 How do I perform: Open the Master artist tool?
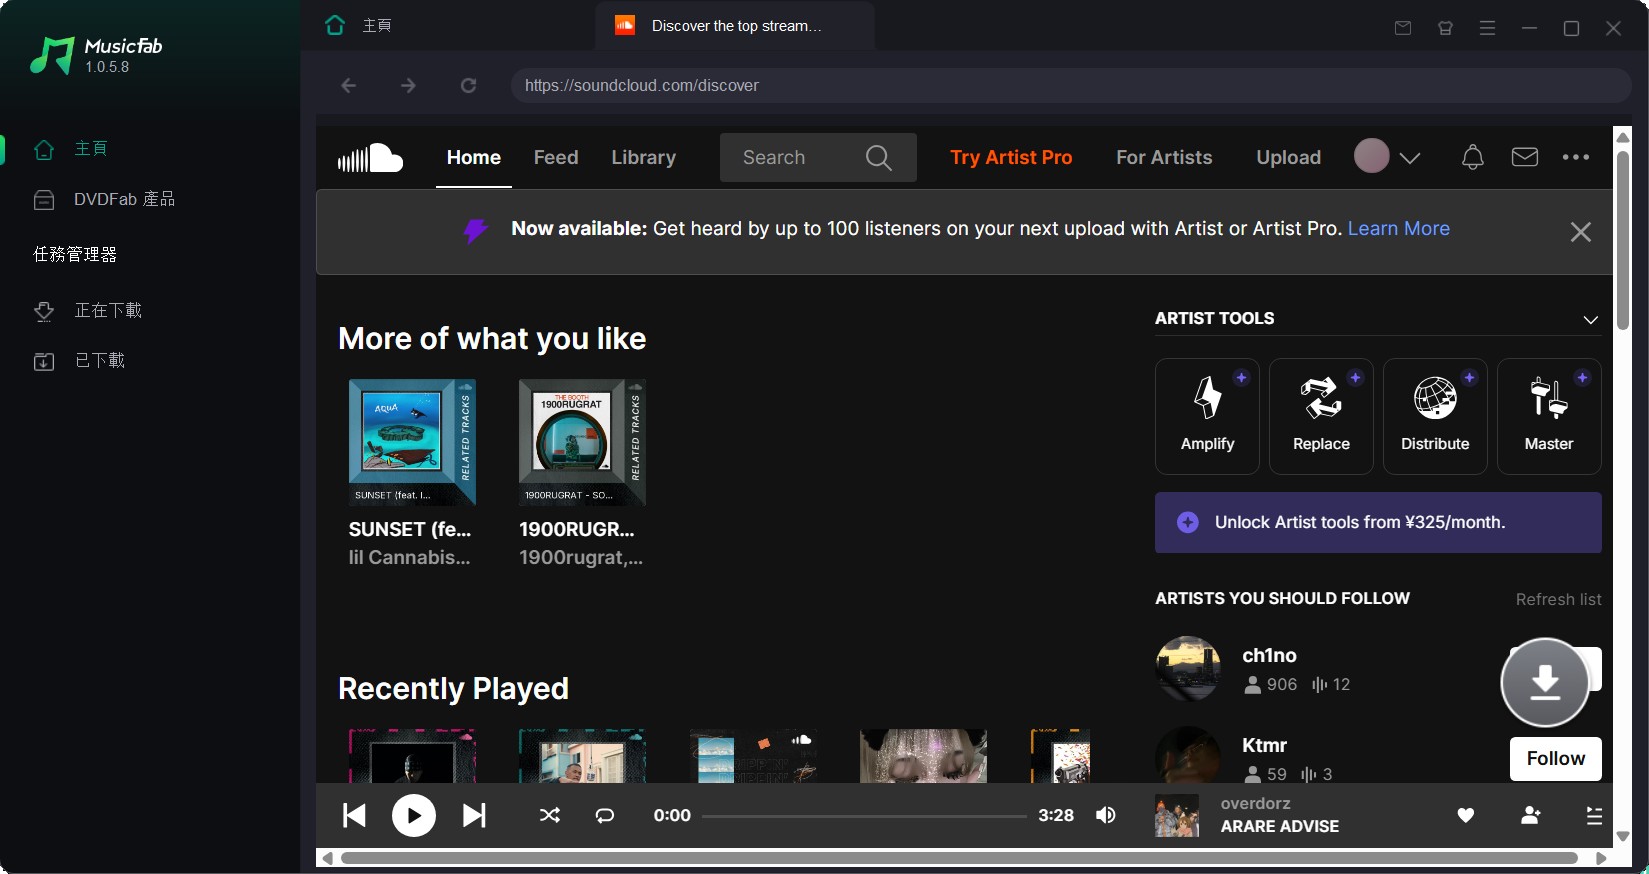(1549, 416)
